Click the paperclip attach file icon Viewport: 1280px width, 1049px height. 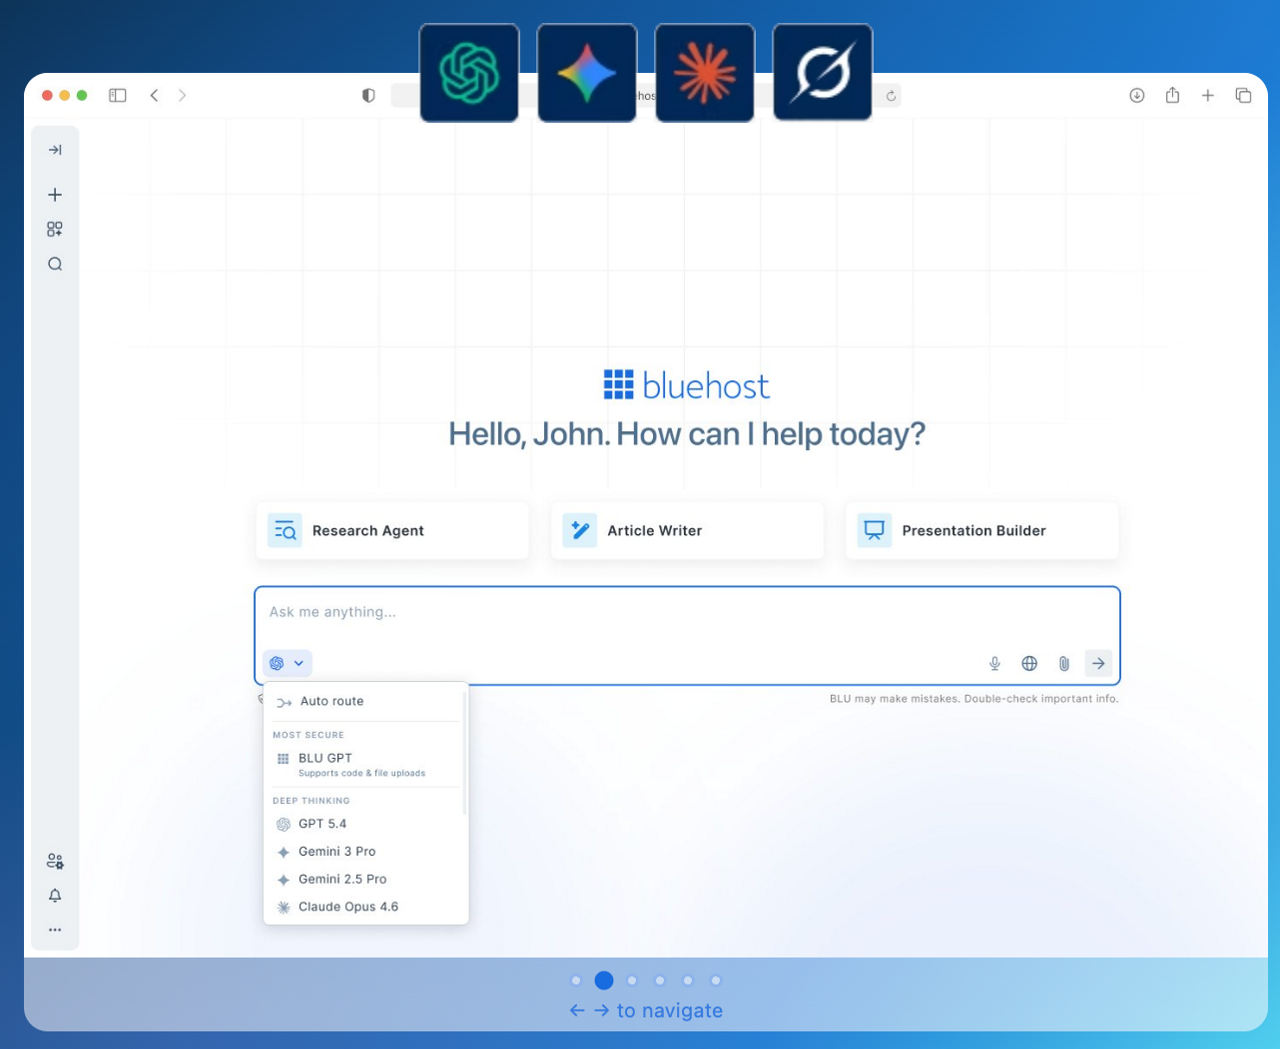[x=1064, y=663]
